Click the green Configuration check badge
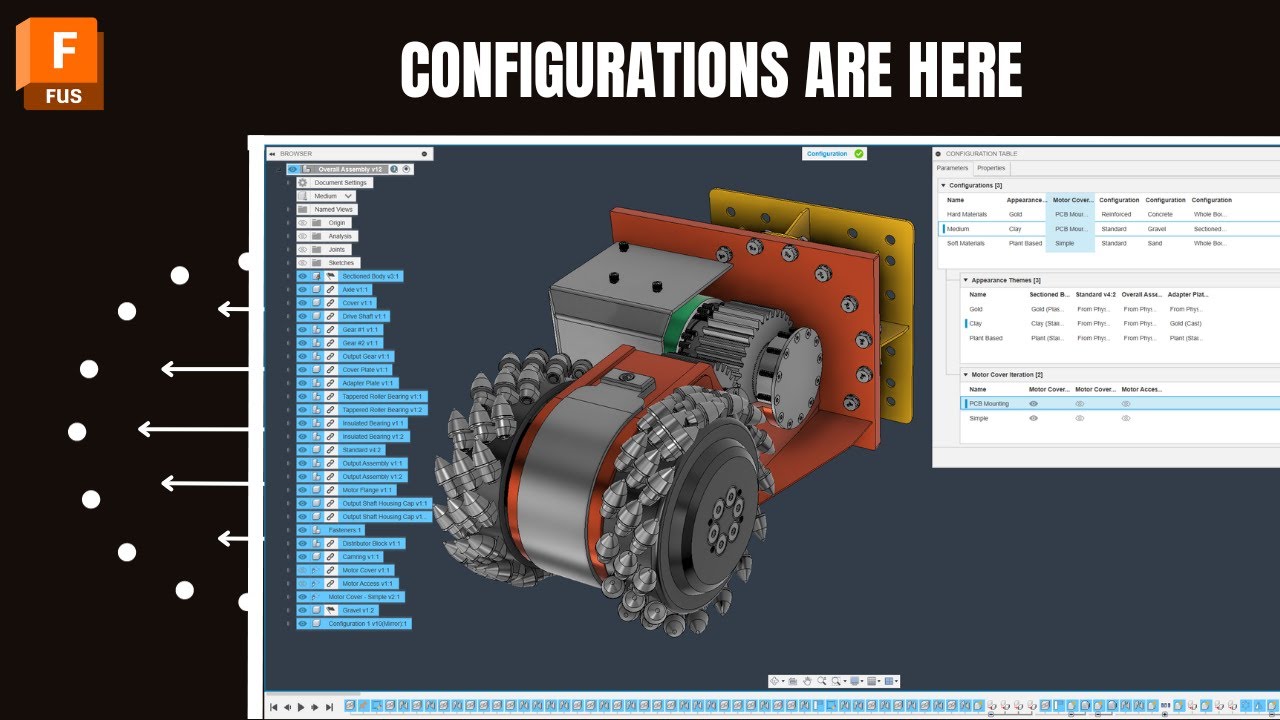 click(859, 154)
